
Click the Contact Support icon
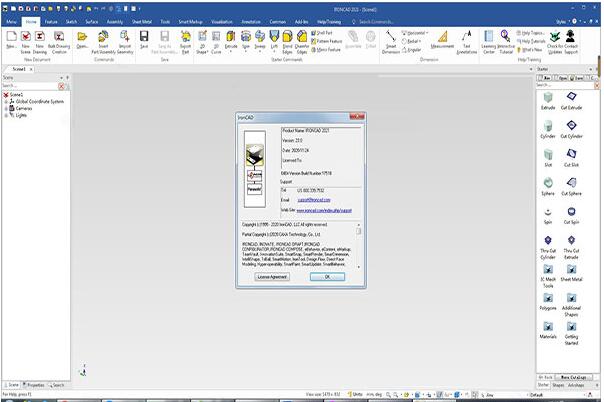(x=570, y=37)
